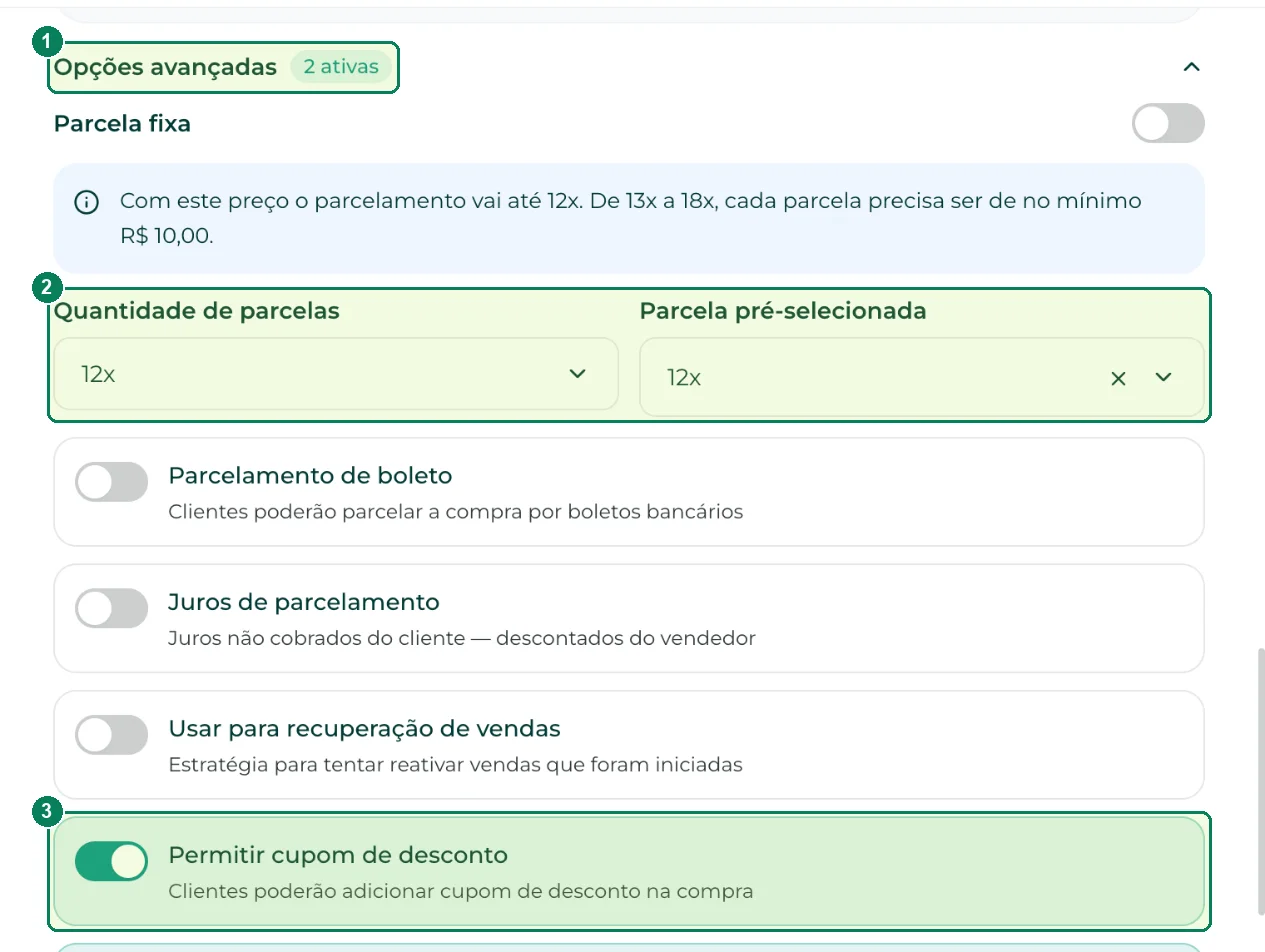Screen dimensions: 1265x952
Task: Click the Parcelamento de boleto title
Action: tap(310, 475)
